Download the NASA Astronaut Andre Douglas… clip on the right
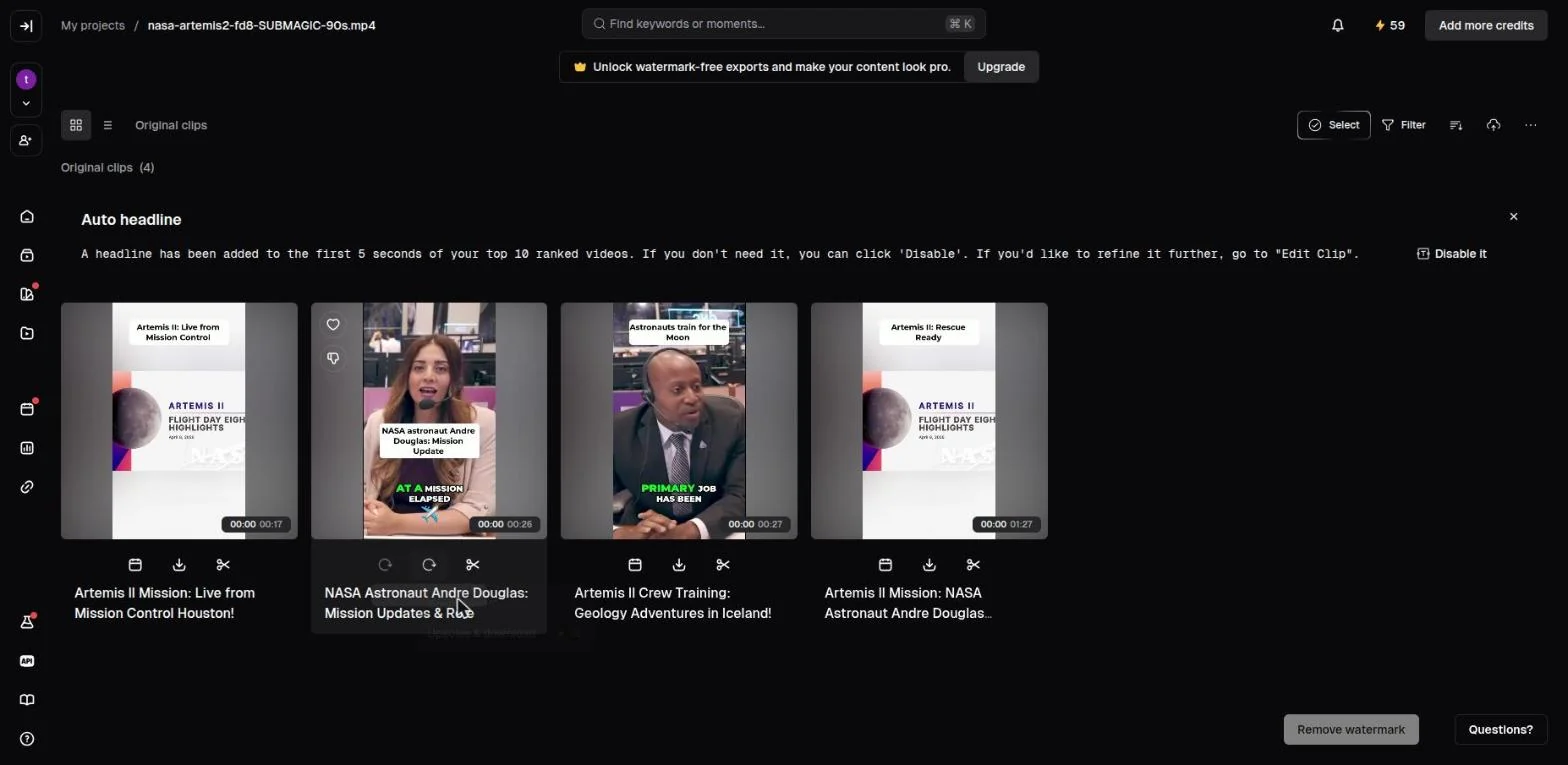 [x=929, y=565]
